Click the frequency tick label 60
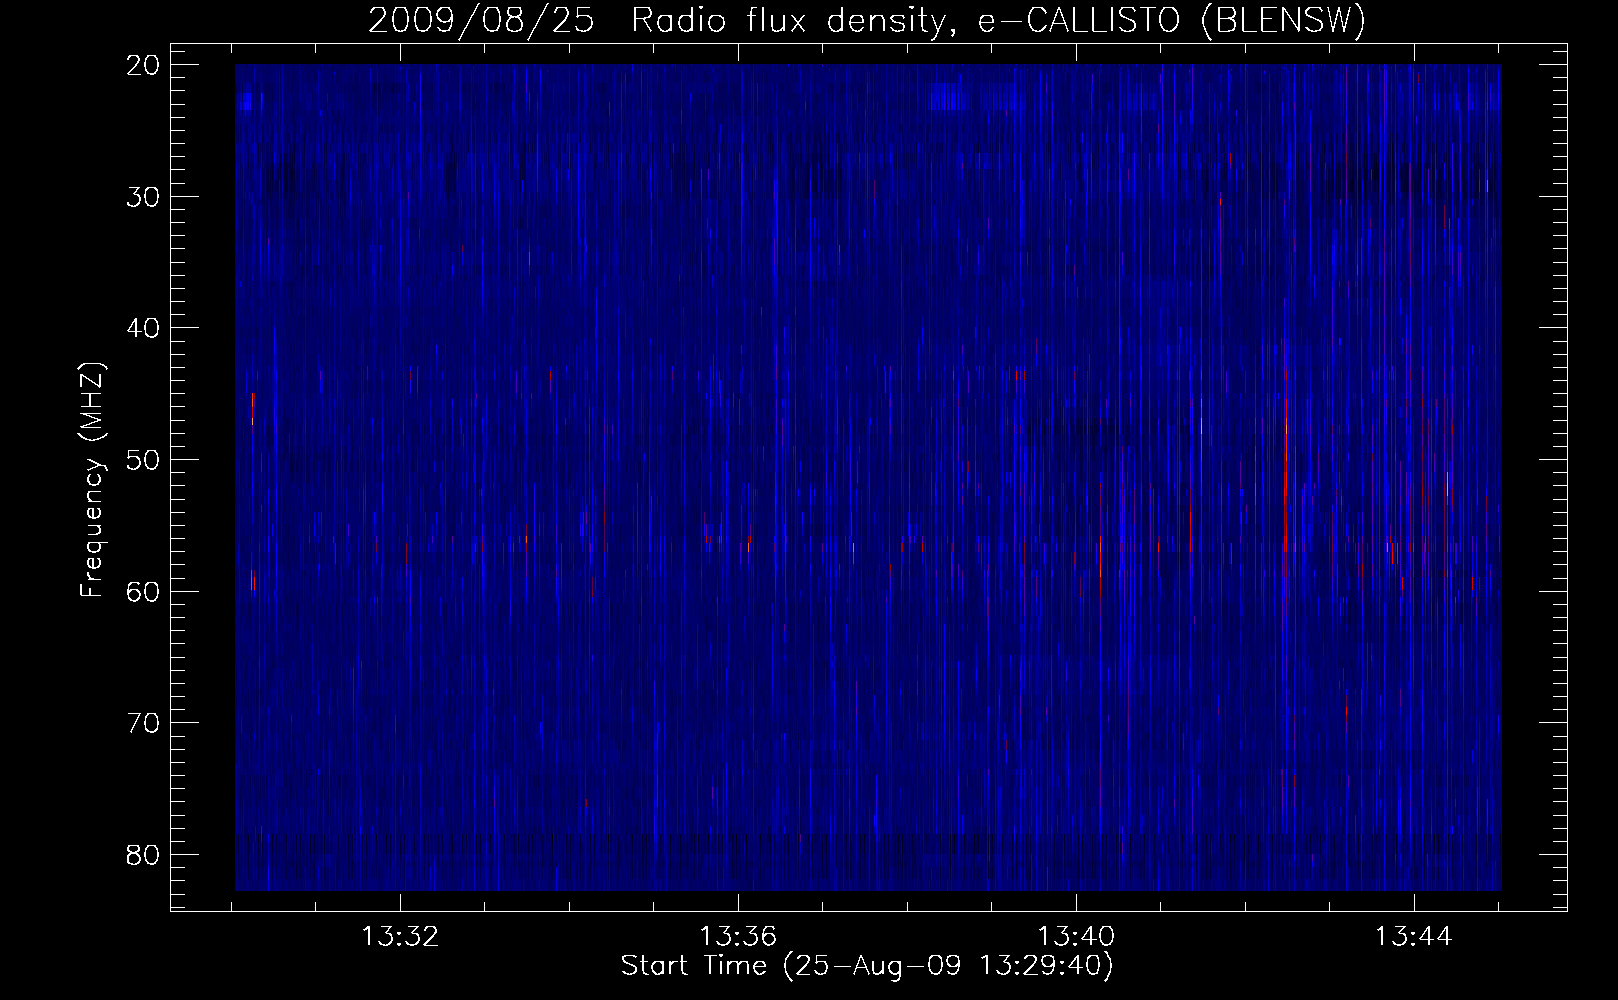1618x1000 pixels. click(x=143, y=591)
